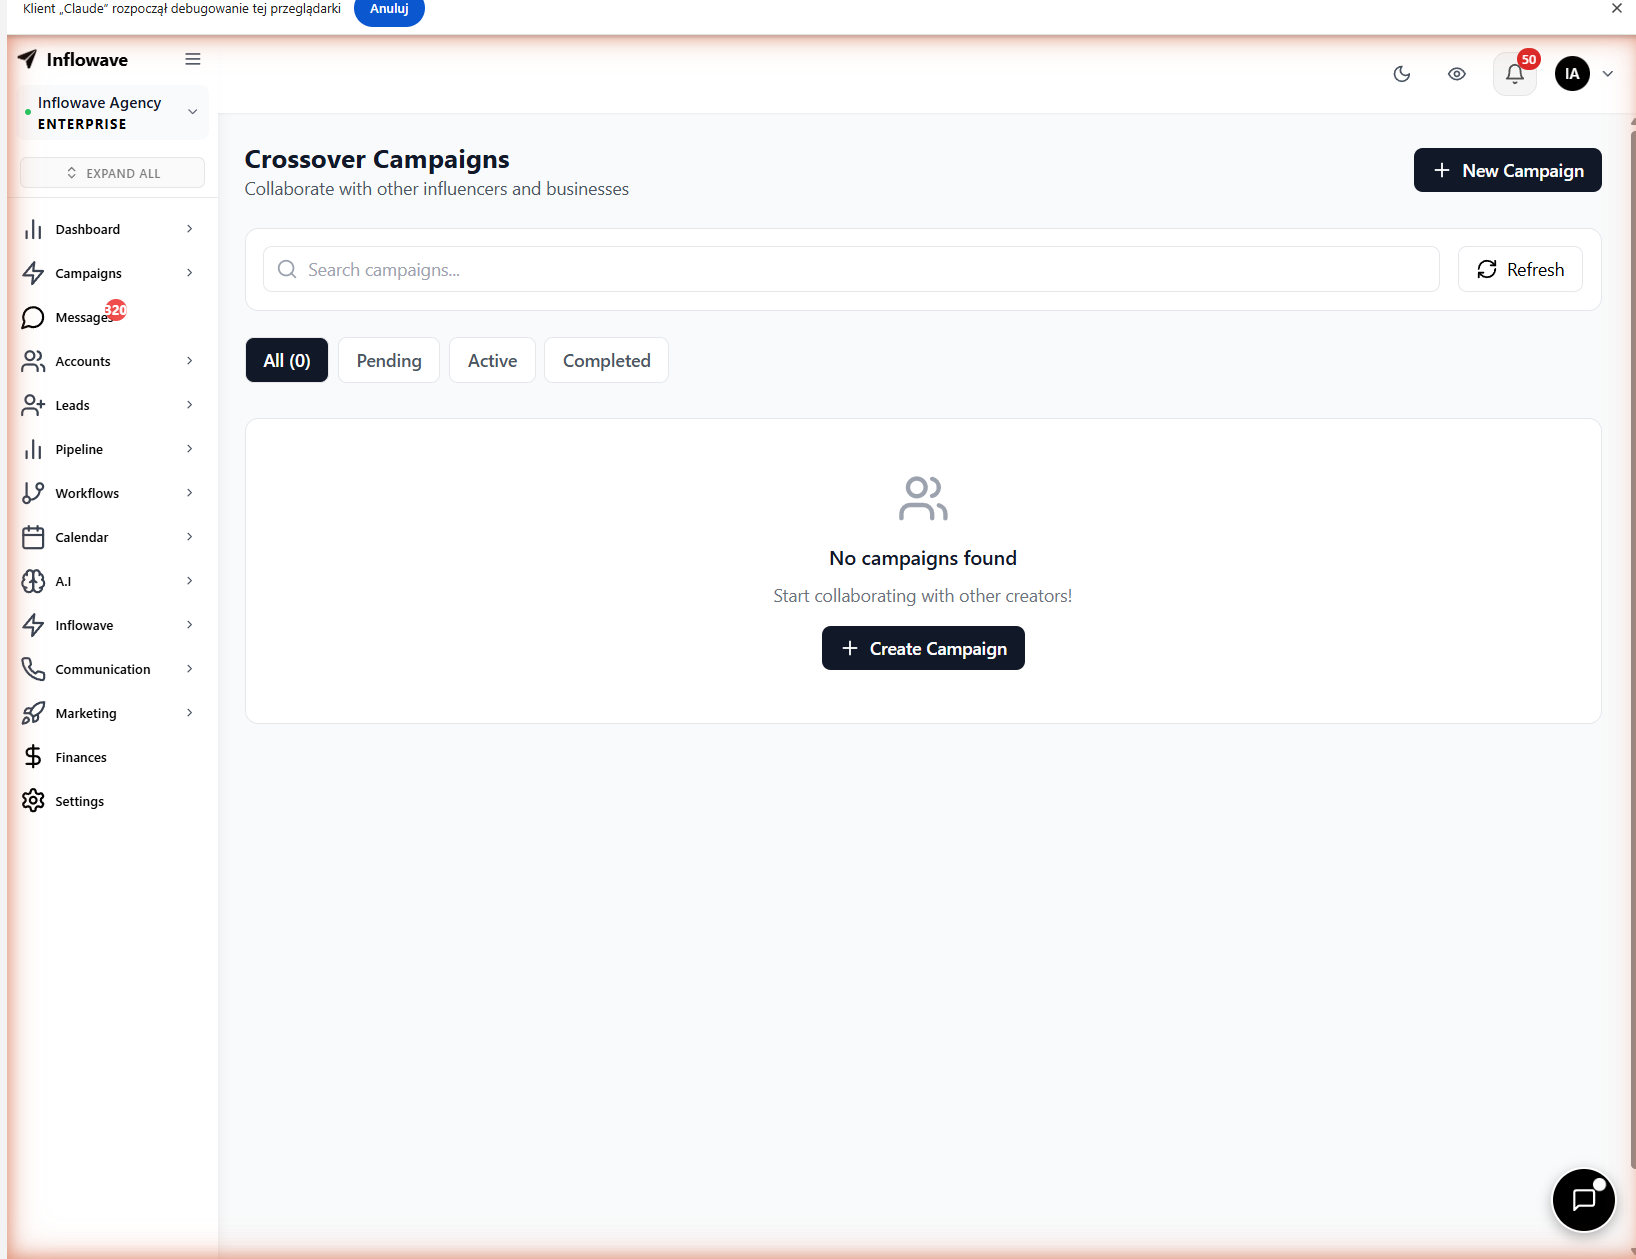Click the Expand All control
The width and height of the screenshot is (1636, 1259).
click(x=112, y=172)
